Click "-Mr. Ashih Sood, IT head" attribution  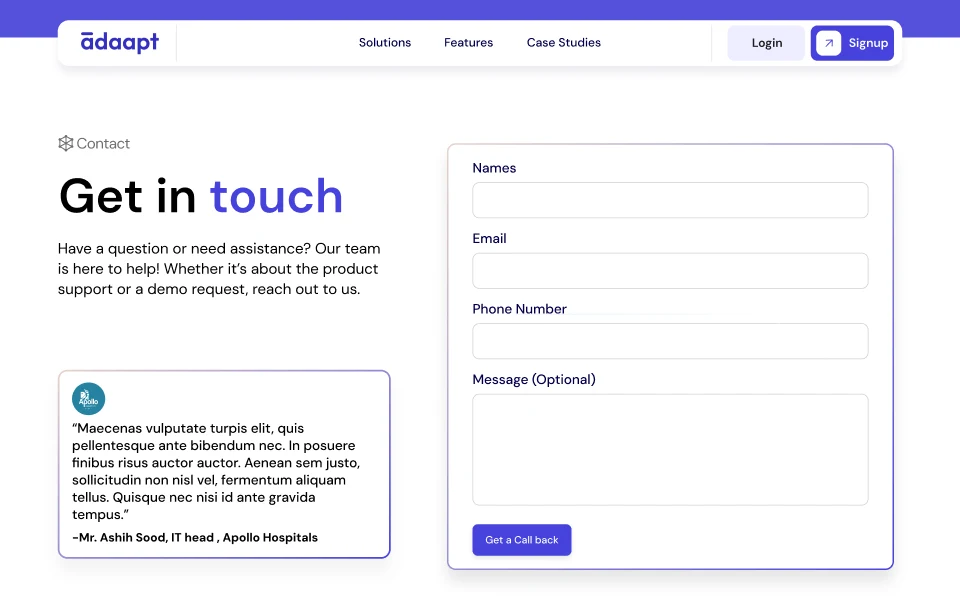(x=195, y=538)
